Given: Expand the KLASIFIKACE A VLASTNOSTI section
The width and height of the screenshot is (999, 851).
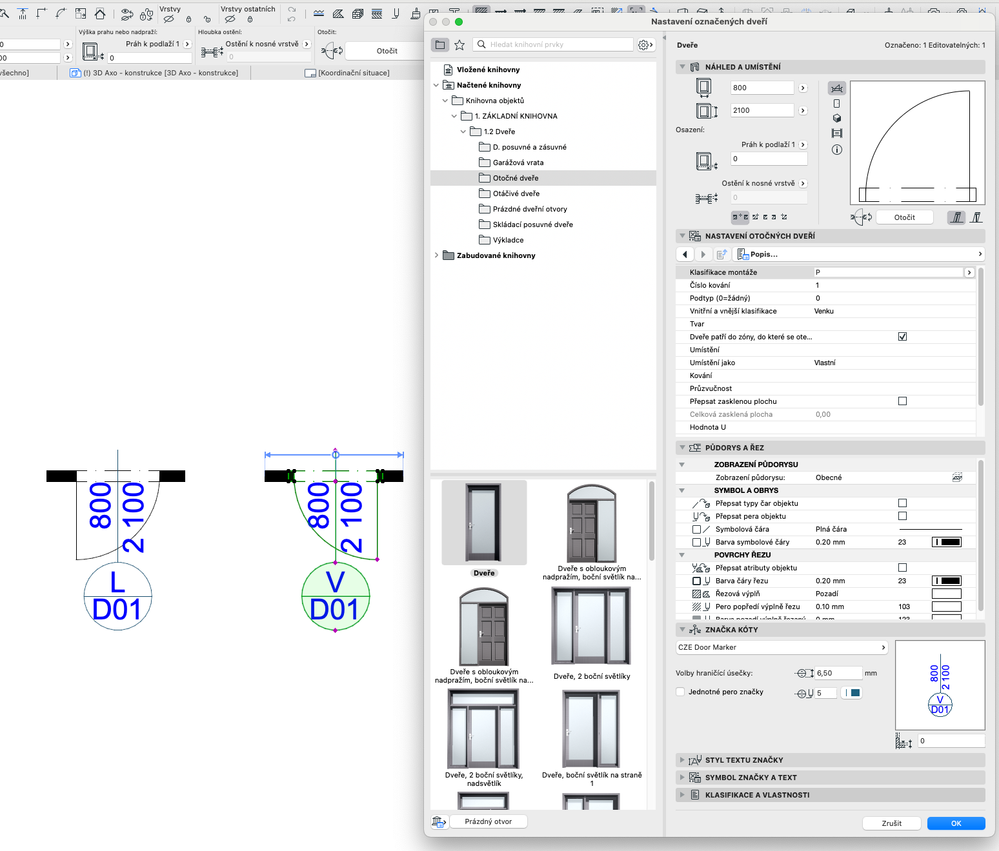Looking at the screenshot, I should click(682, 795).
